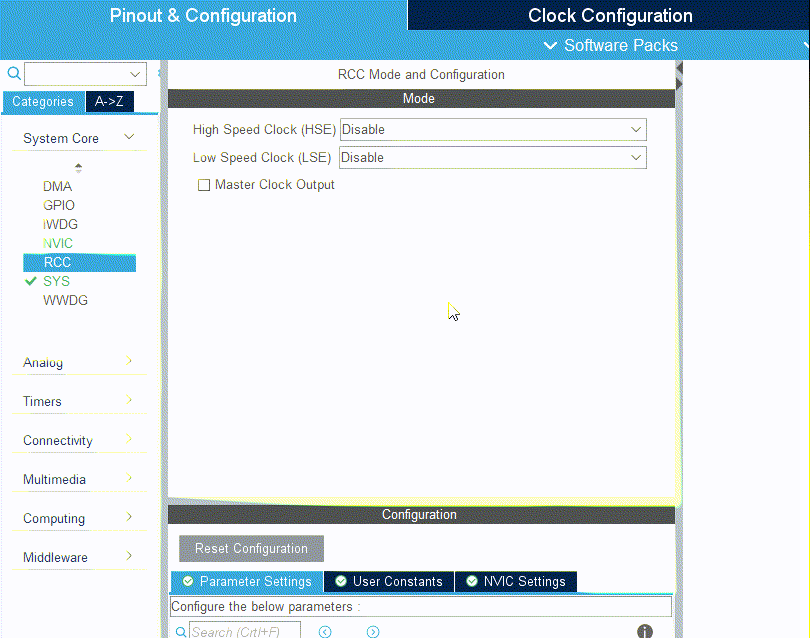This screenshot has height=638, width=810.
Task: Open Software Packs menu
Action: [611, 45]
